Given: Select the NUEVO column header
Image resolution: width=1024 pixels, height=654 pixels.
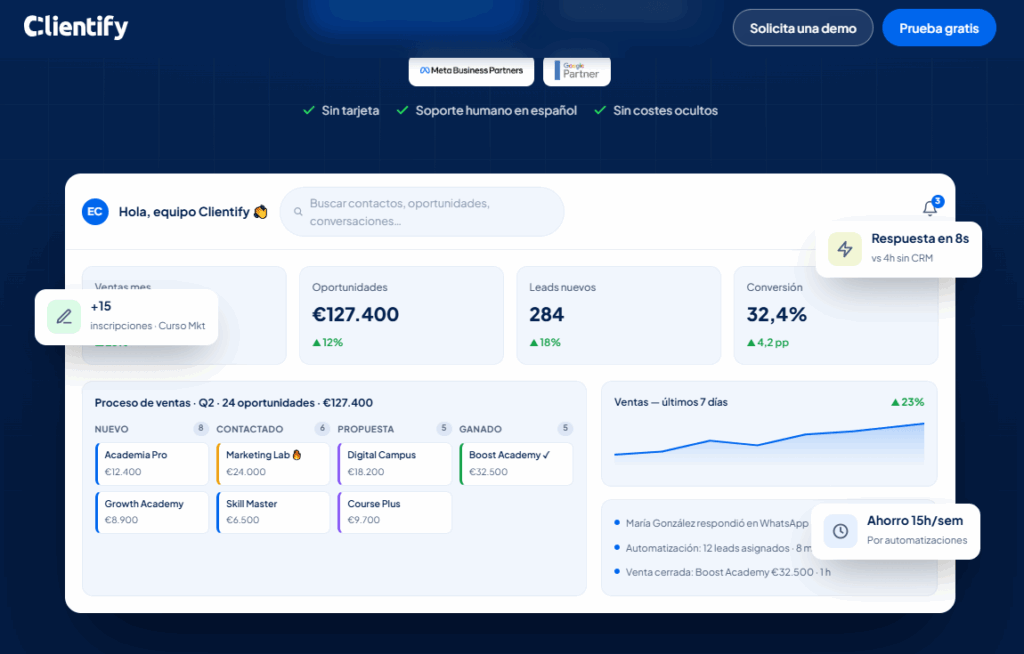Looking at the screenshot, I should click(111, 429).
